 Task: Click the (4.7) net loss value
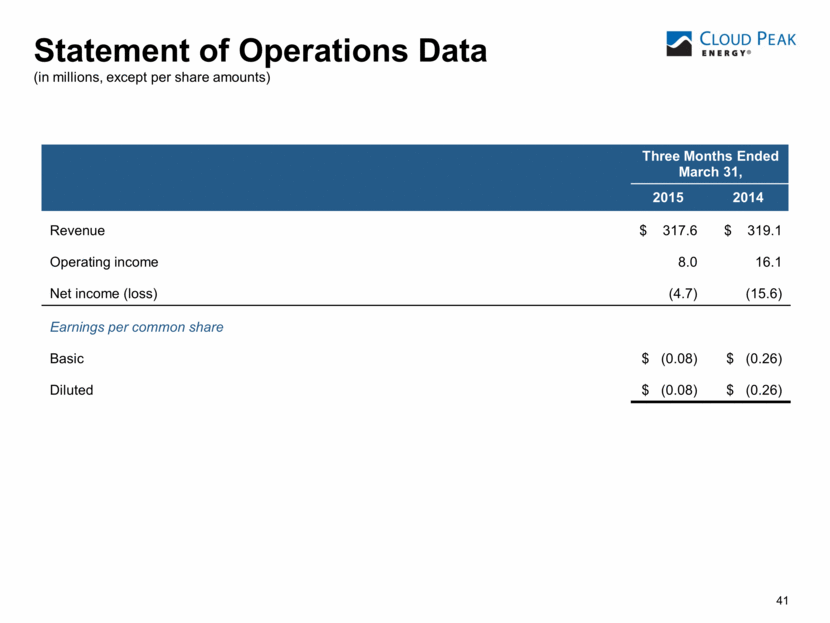pos(682,294)
